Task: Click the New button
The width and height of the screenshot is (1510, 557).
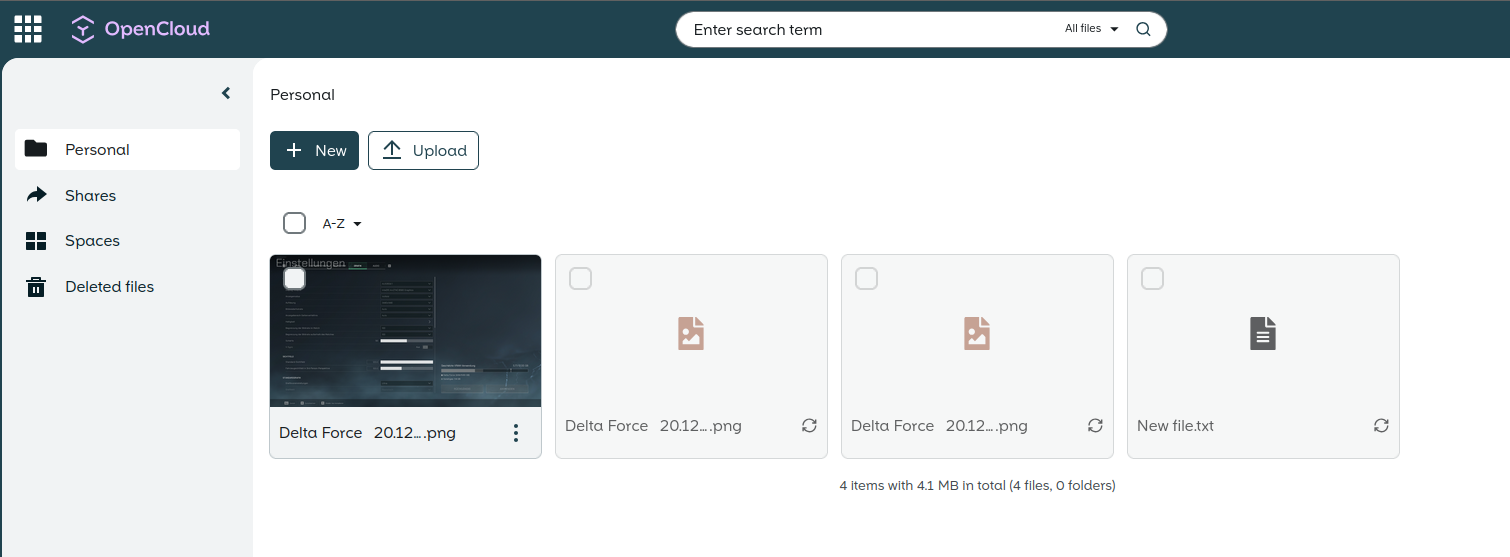Action: 314,150
